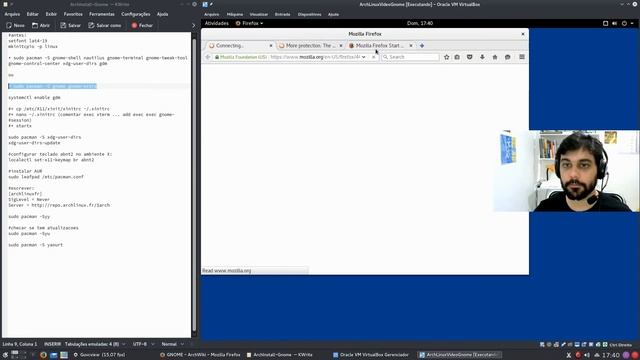Open Firefox launcher in host taskbar
640x360 pixels.
tap(43, 355)
